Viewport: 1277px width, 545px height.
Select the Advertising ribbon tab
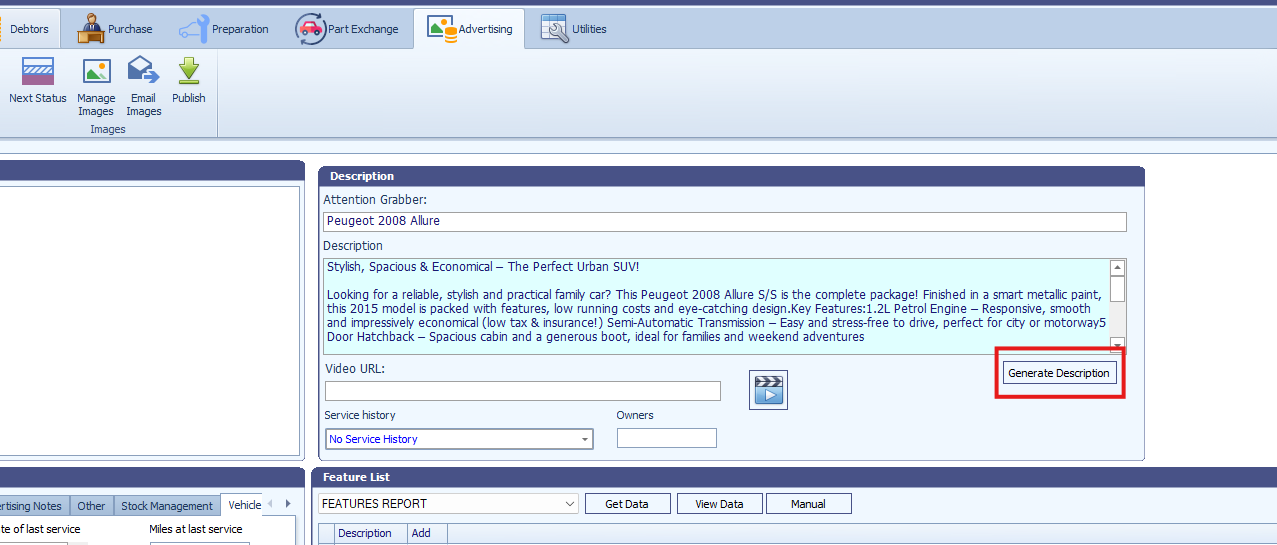click(x=470, y=29)
